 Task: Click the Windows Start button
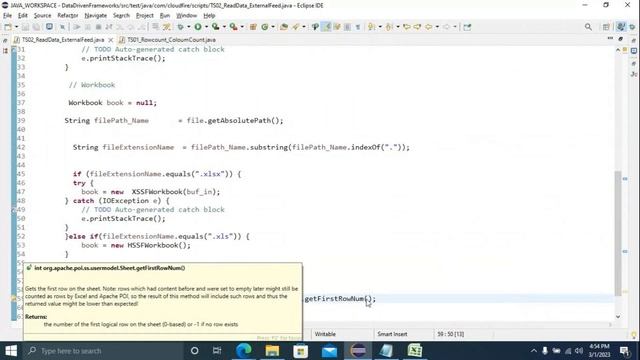point(11,351)
